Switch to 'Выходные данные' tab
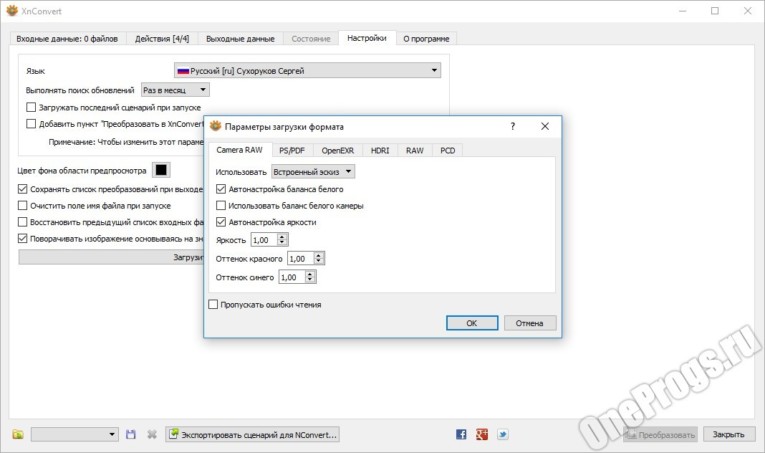 pos(241,39)
